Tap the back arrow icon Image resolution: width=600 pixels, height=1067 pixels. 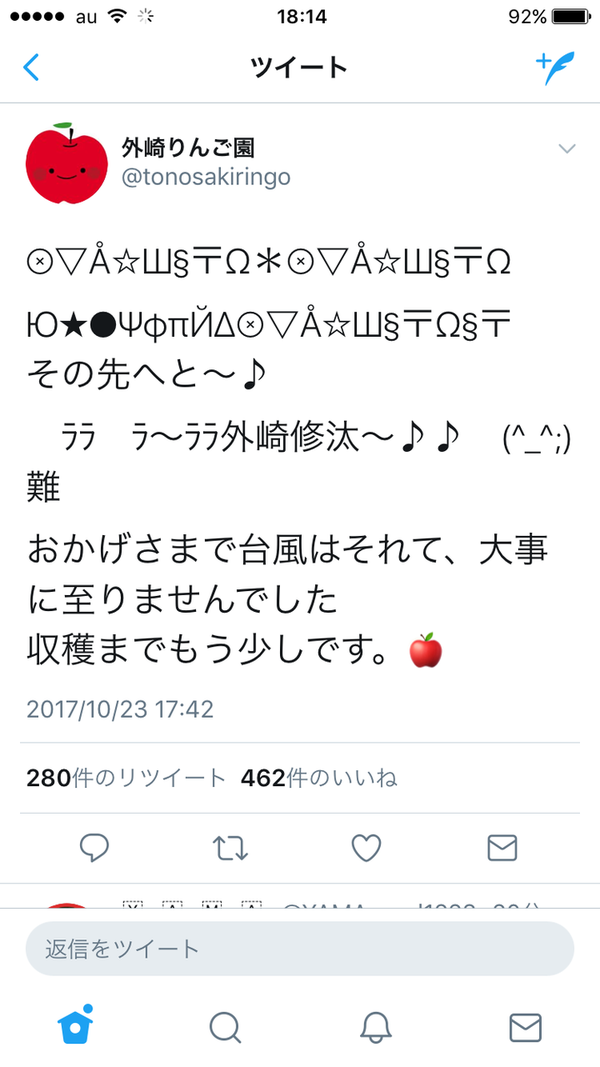(31, 67)
